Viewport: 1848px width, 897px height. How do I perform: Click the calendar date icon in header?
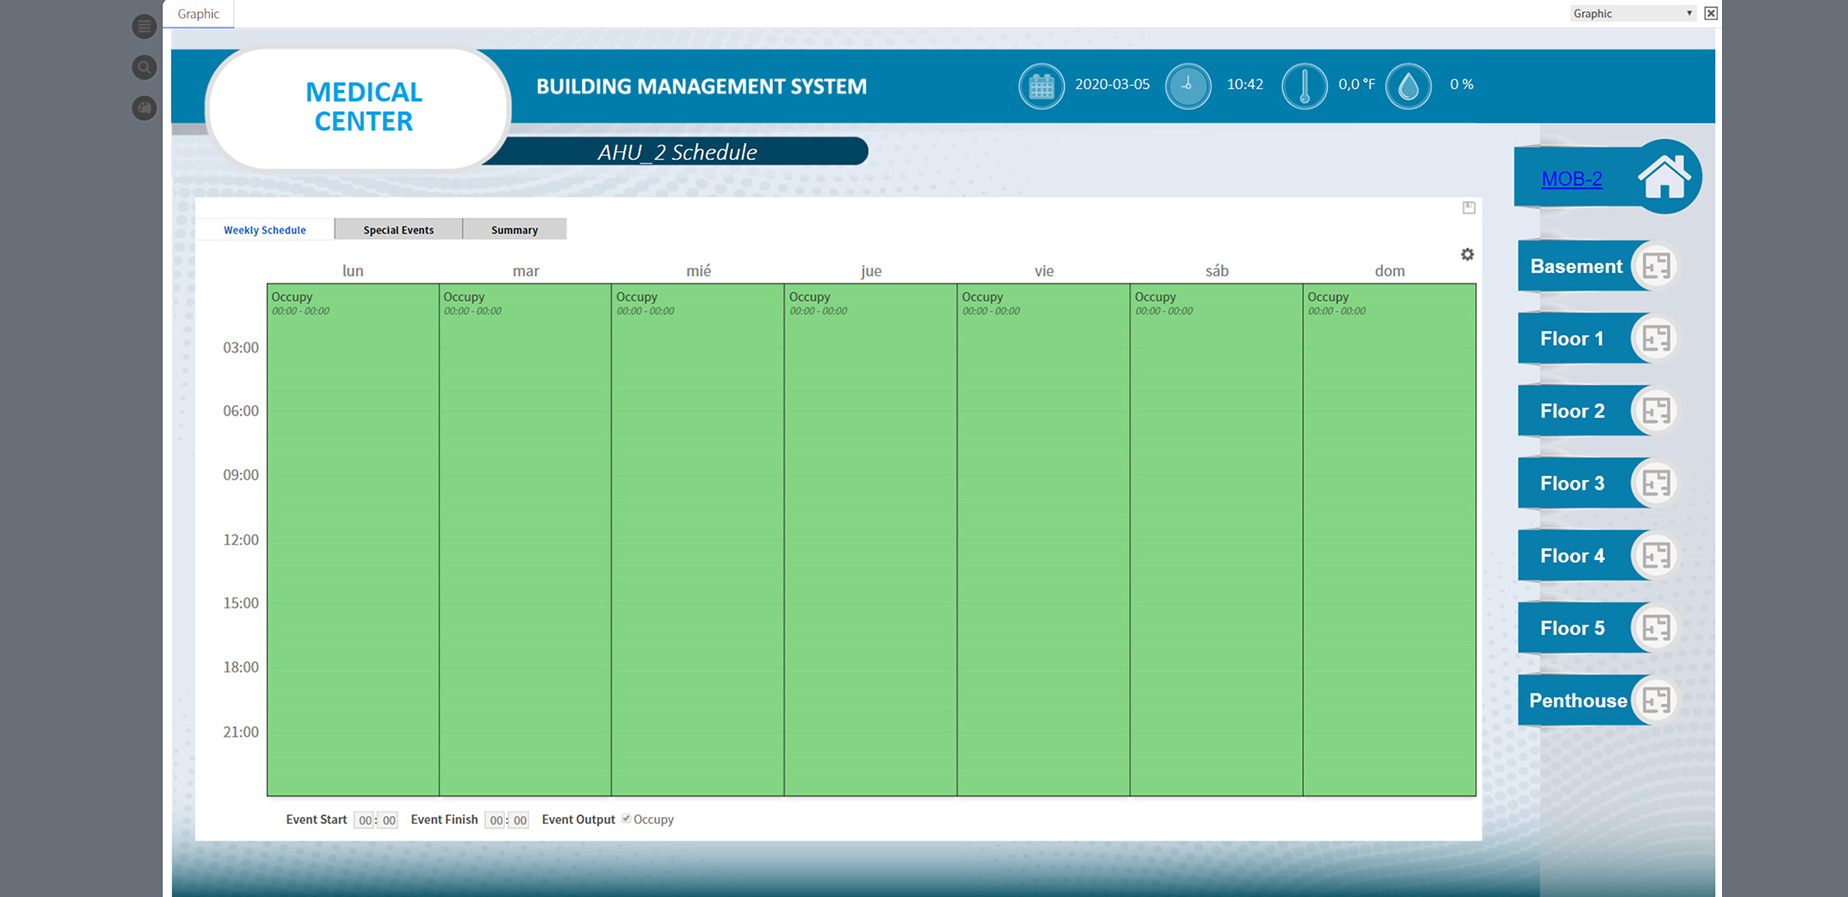(x=1041, y=86)
